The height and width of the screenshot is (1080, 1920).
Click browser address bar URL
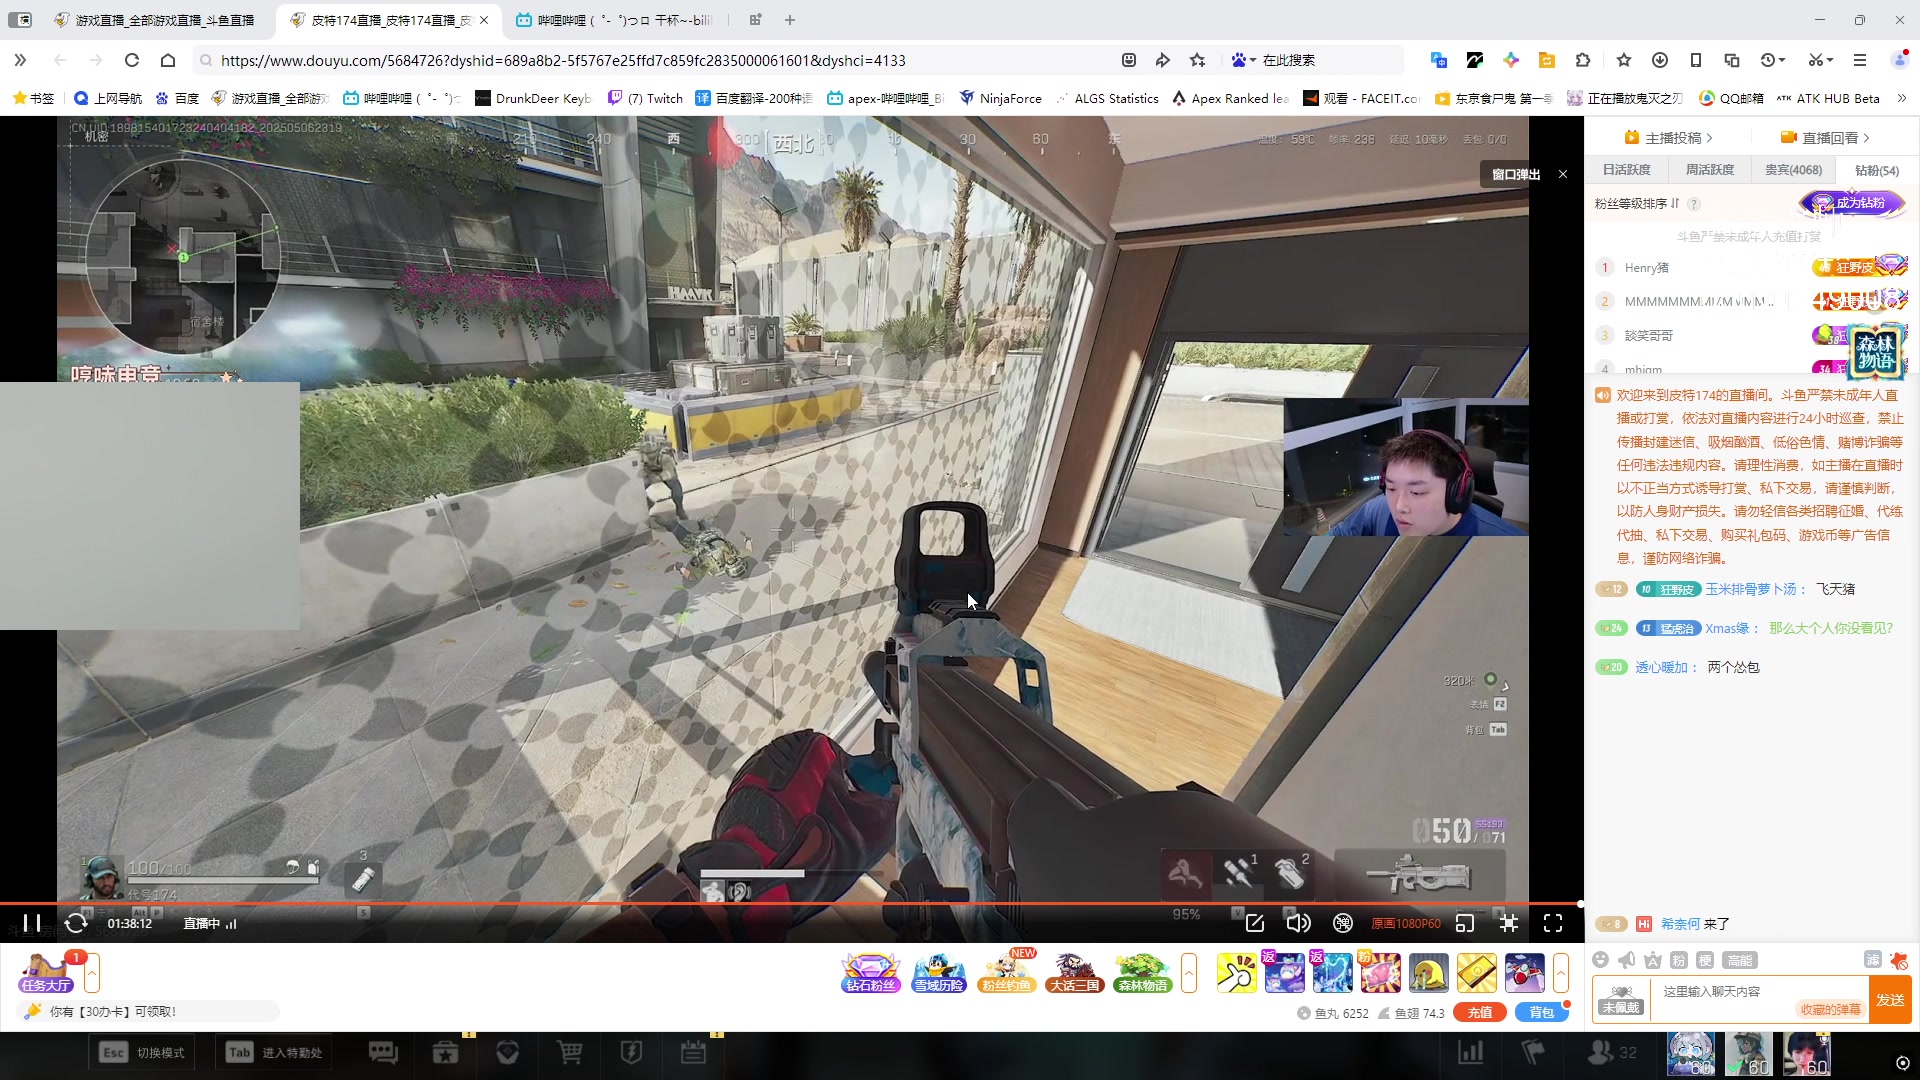tap(563, 60)
